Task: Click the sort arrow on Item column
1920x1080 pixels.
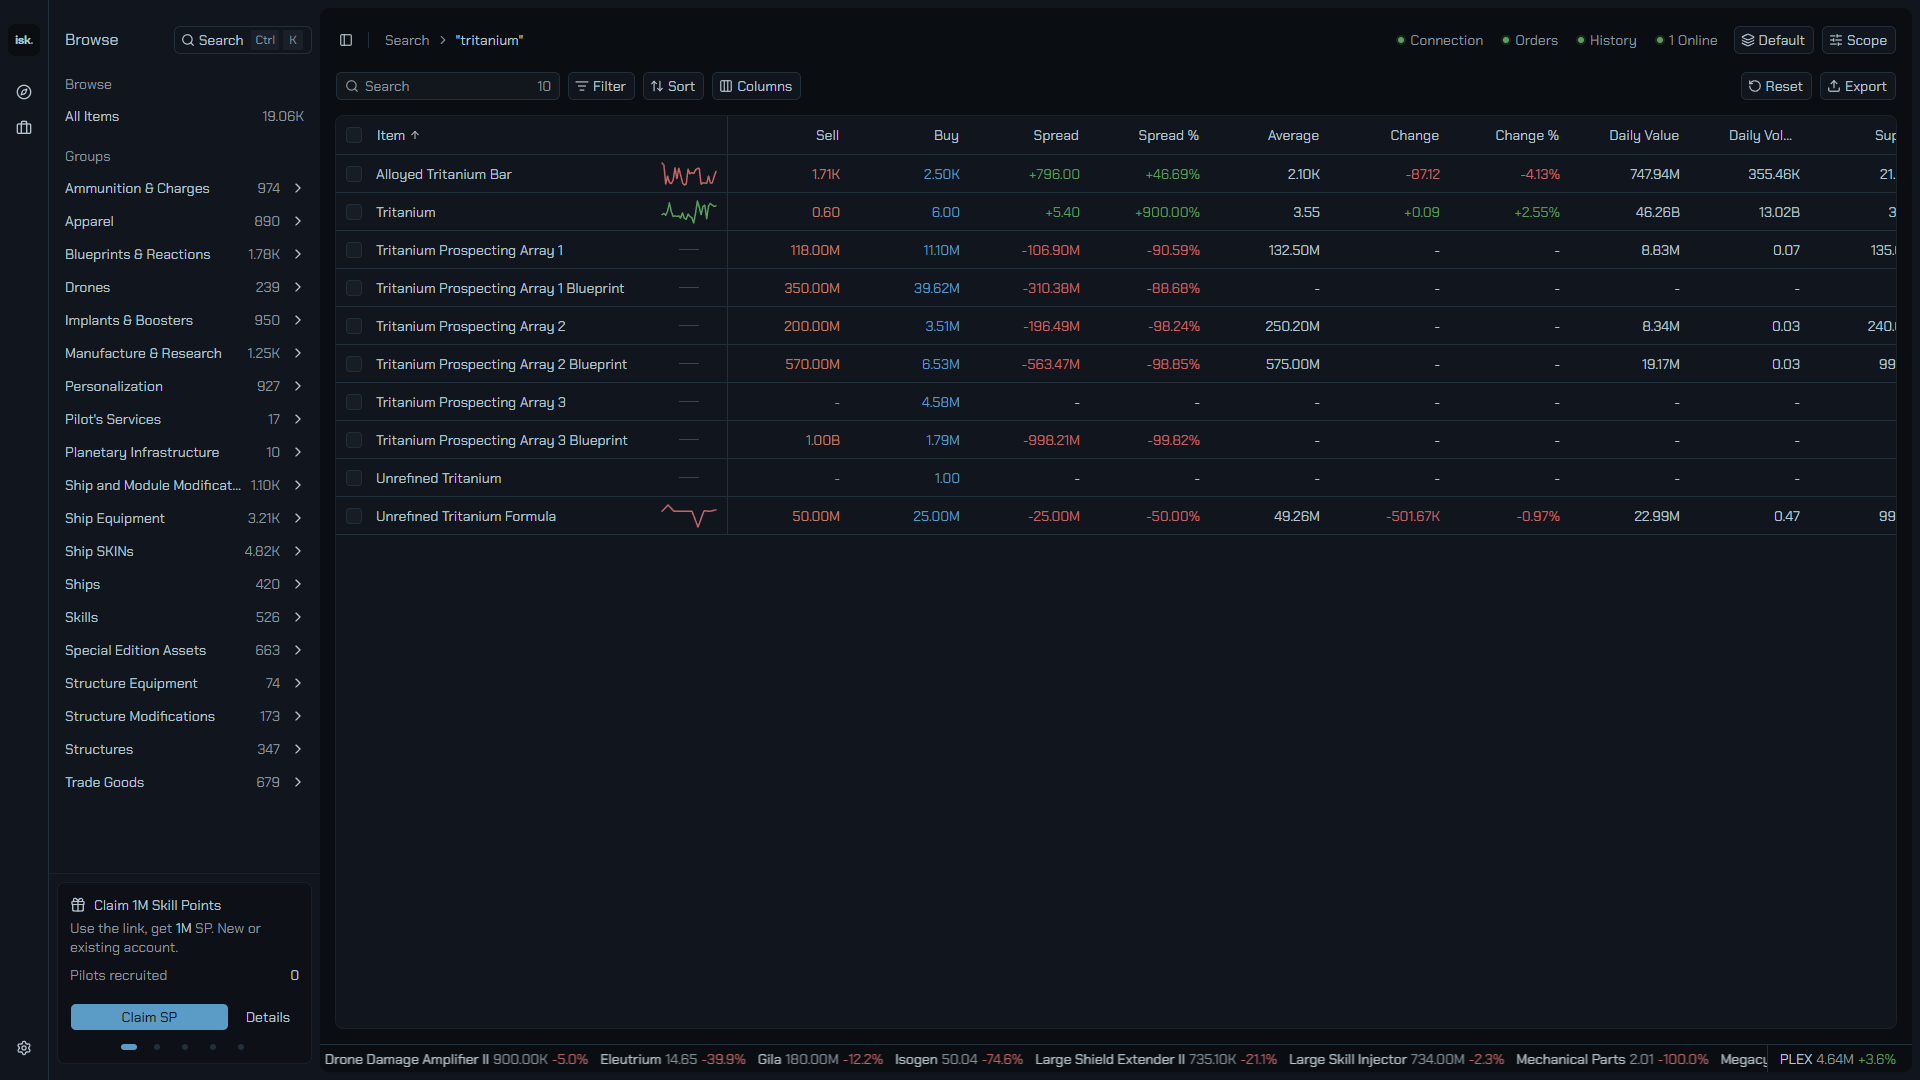Action: pos(415,135)
